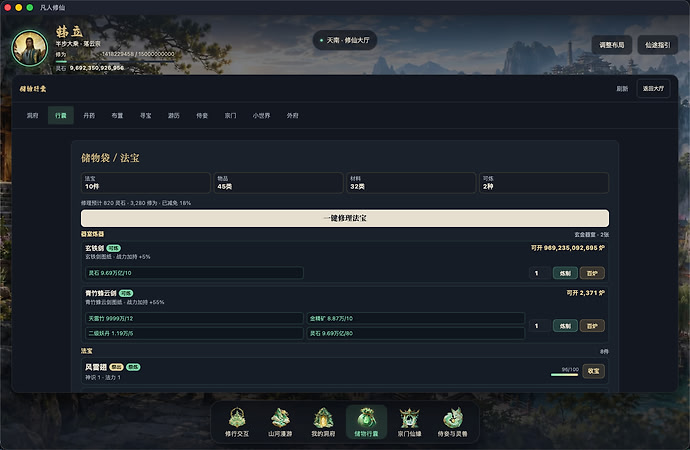Open the 宗门仙缘 gate icon

410,422
